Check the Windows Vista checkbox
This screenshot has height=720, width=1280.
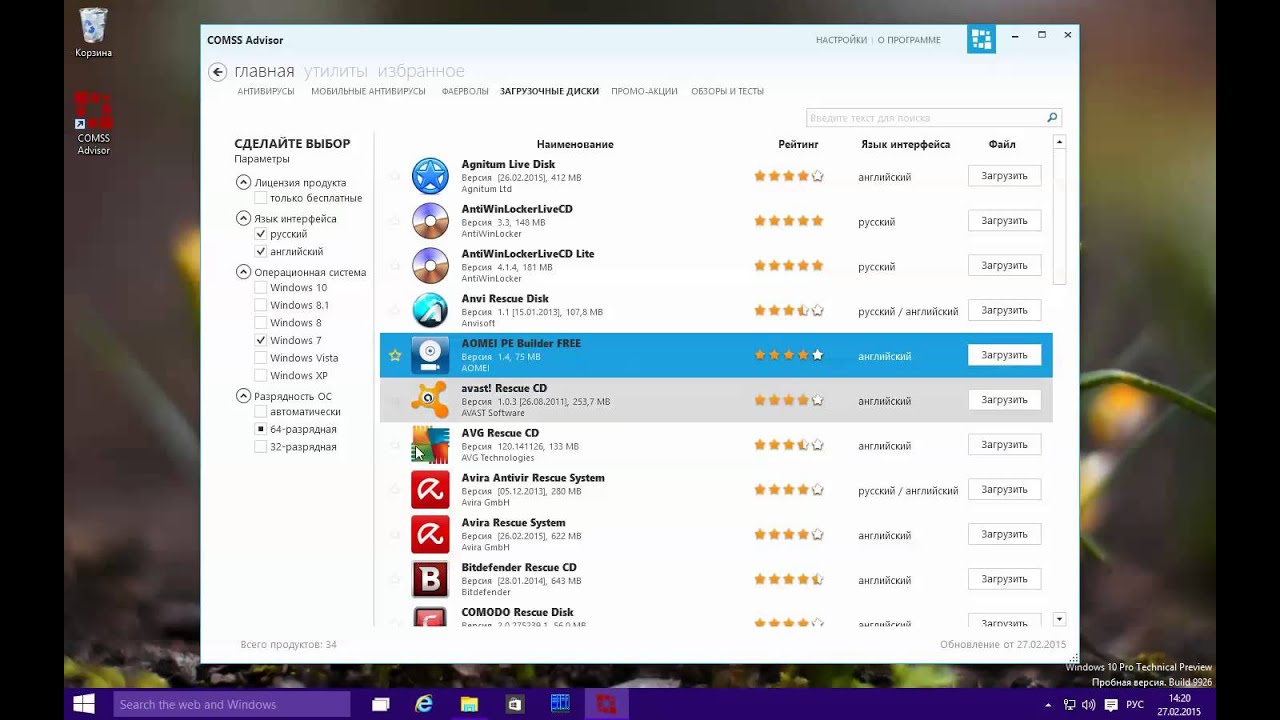coord(260,358)
